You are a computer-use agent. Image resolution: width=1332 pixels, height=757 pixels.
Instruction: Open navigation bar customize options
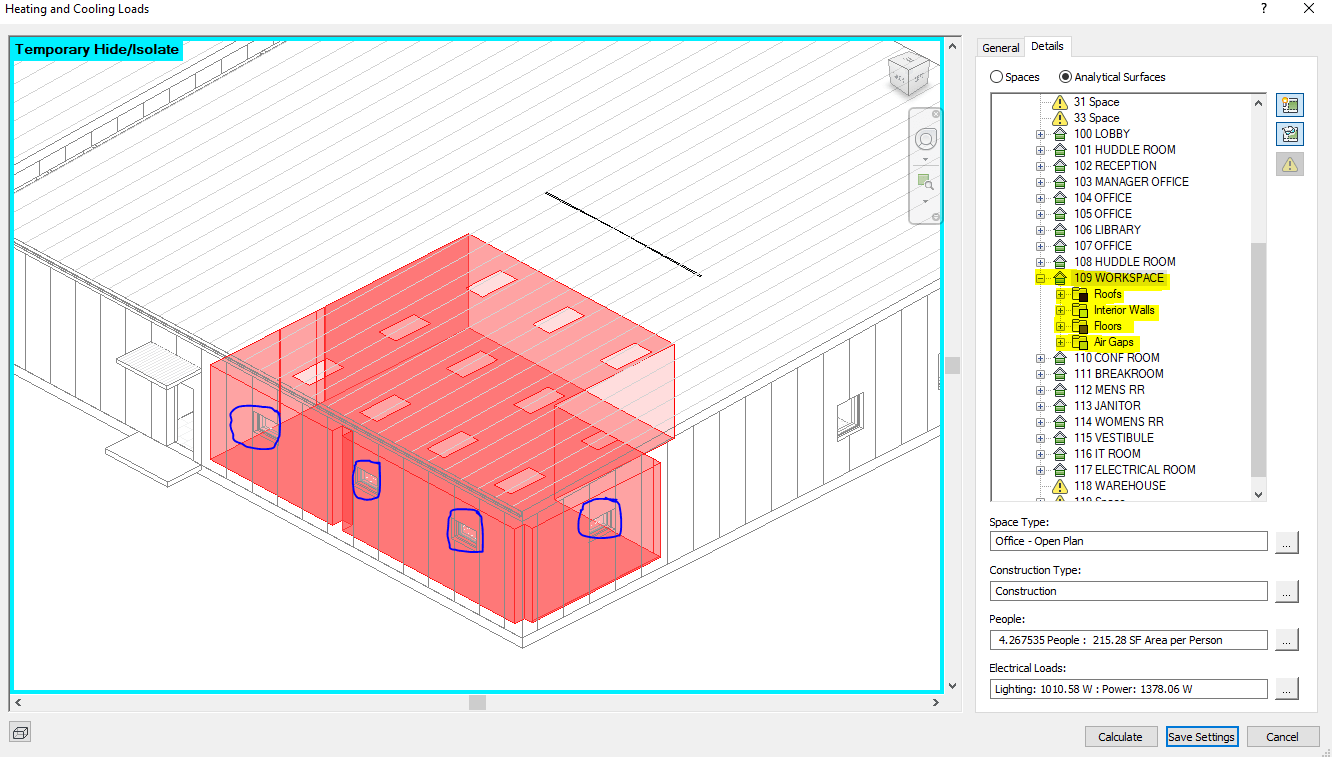936,217
